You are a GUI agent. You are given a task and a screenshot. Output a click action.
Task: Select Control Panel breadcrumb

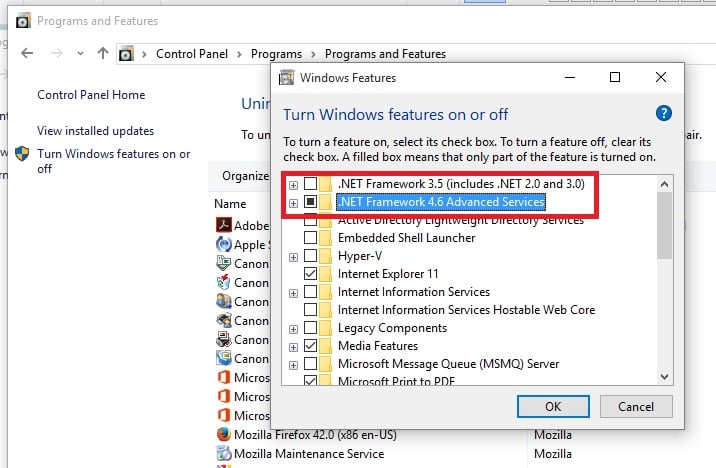click(x=192, y=54)
